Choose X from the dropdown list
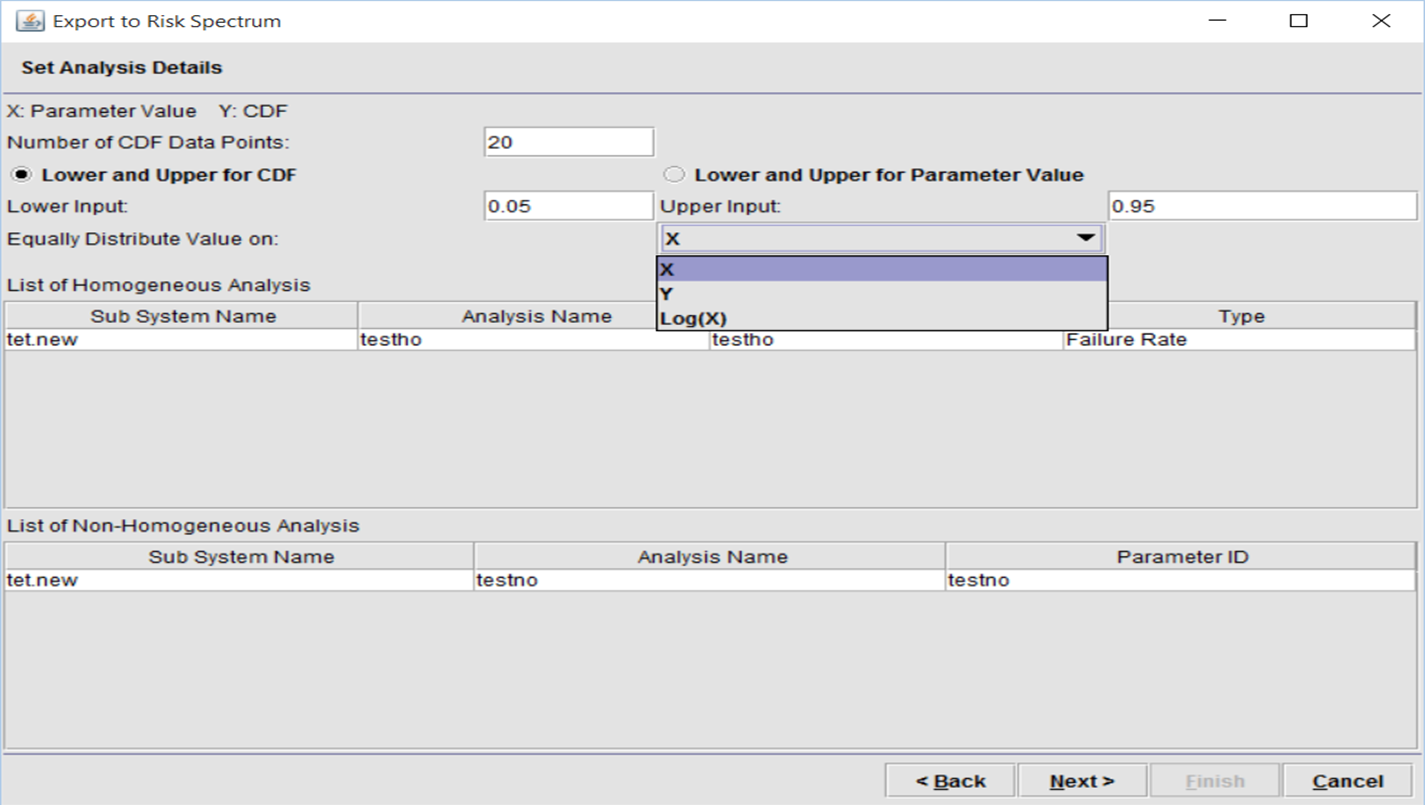This screenshot has width=1425, height=805. [881, 270]
